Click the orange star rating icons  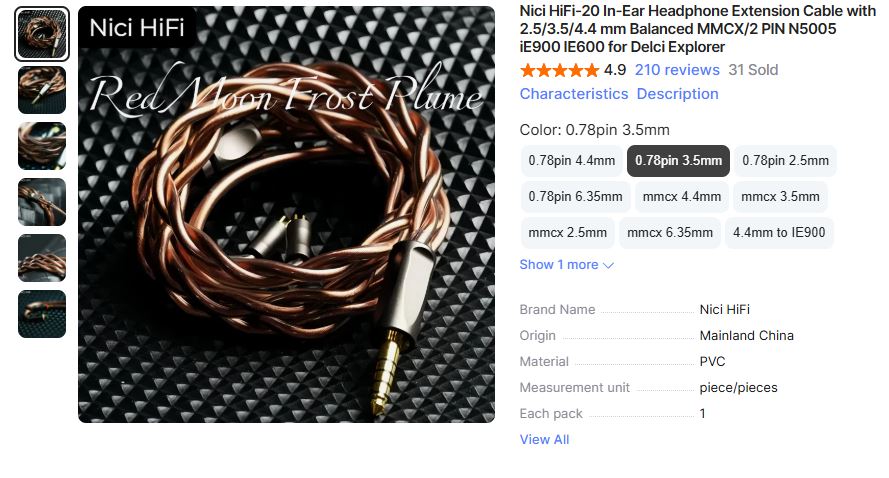(559, 70)
